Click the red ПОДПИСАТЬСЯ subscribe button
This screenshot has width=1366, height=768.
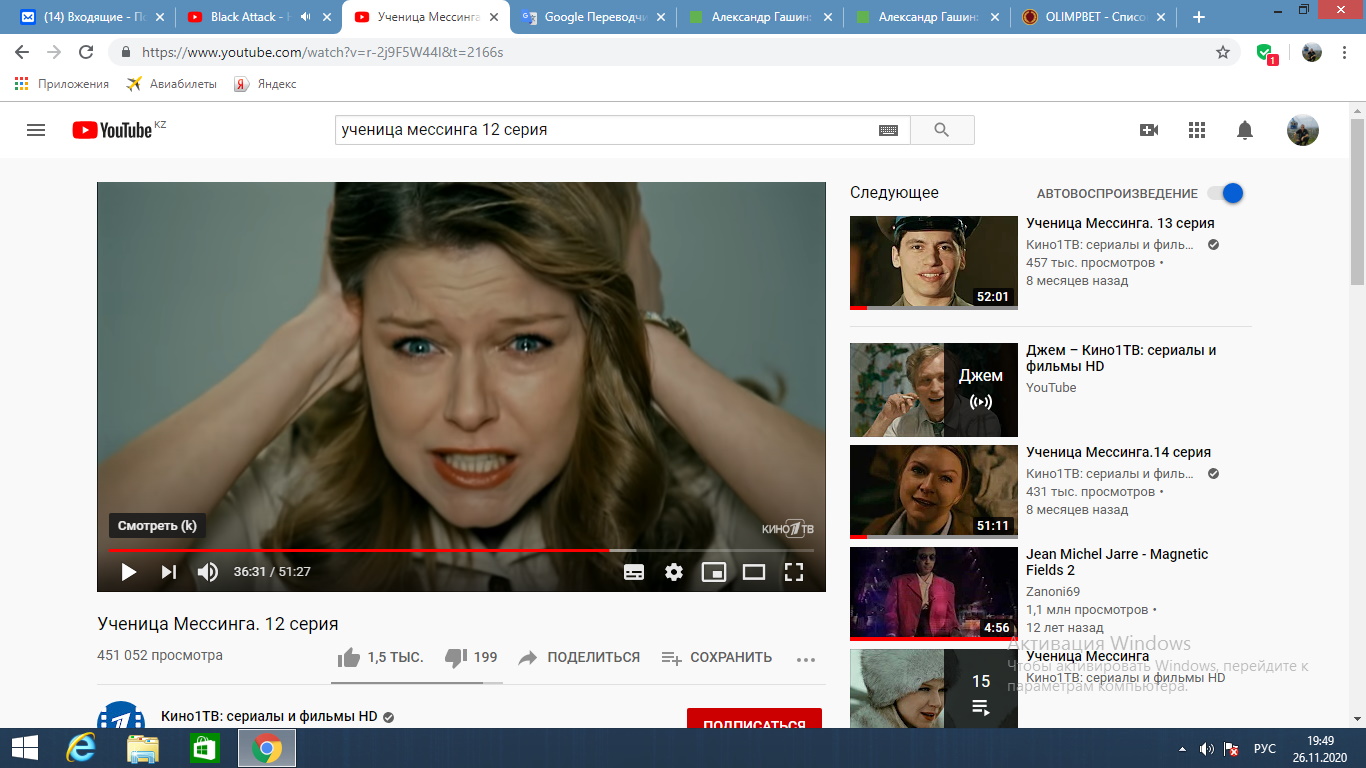point(754,720)
